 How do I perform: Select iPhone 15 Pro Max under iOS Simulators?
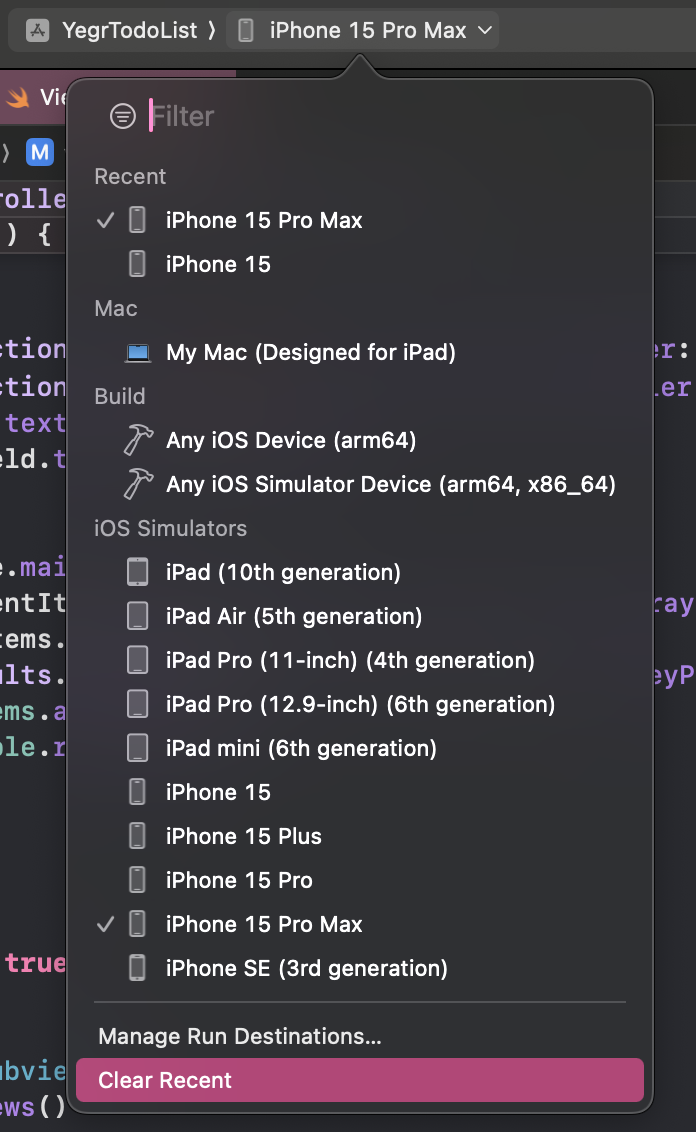pyautogui.click(x=360, y=925)
